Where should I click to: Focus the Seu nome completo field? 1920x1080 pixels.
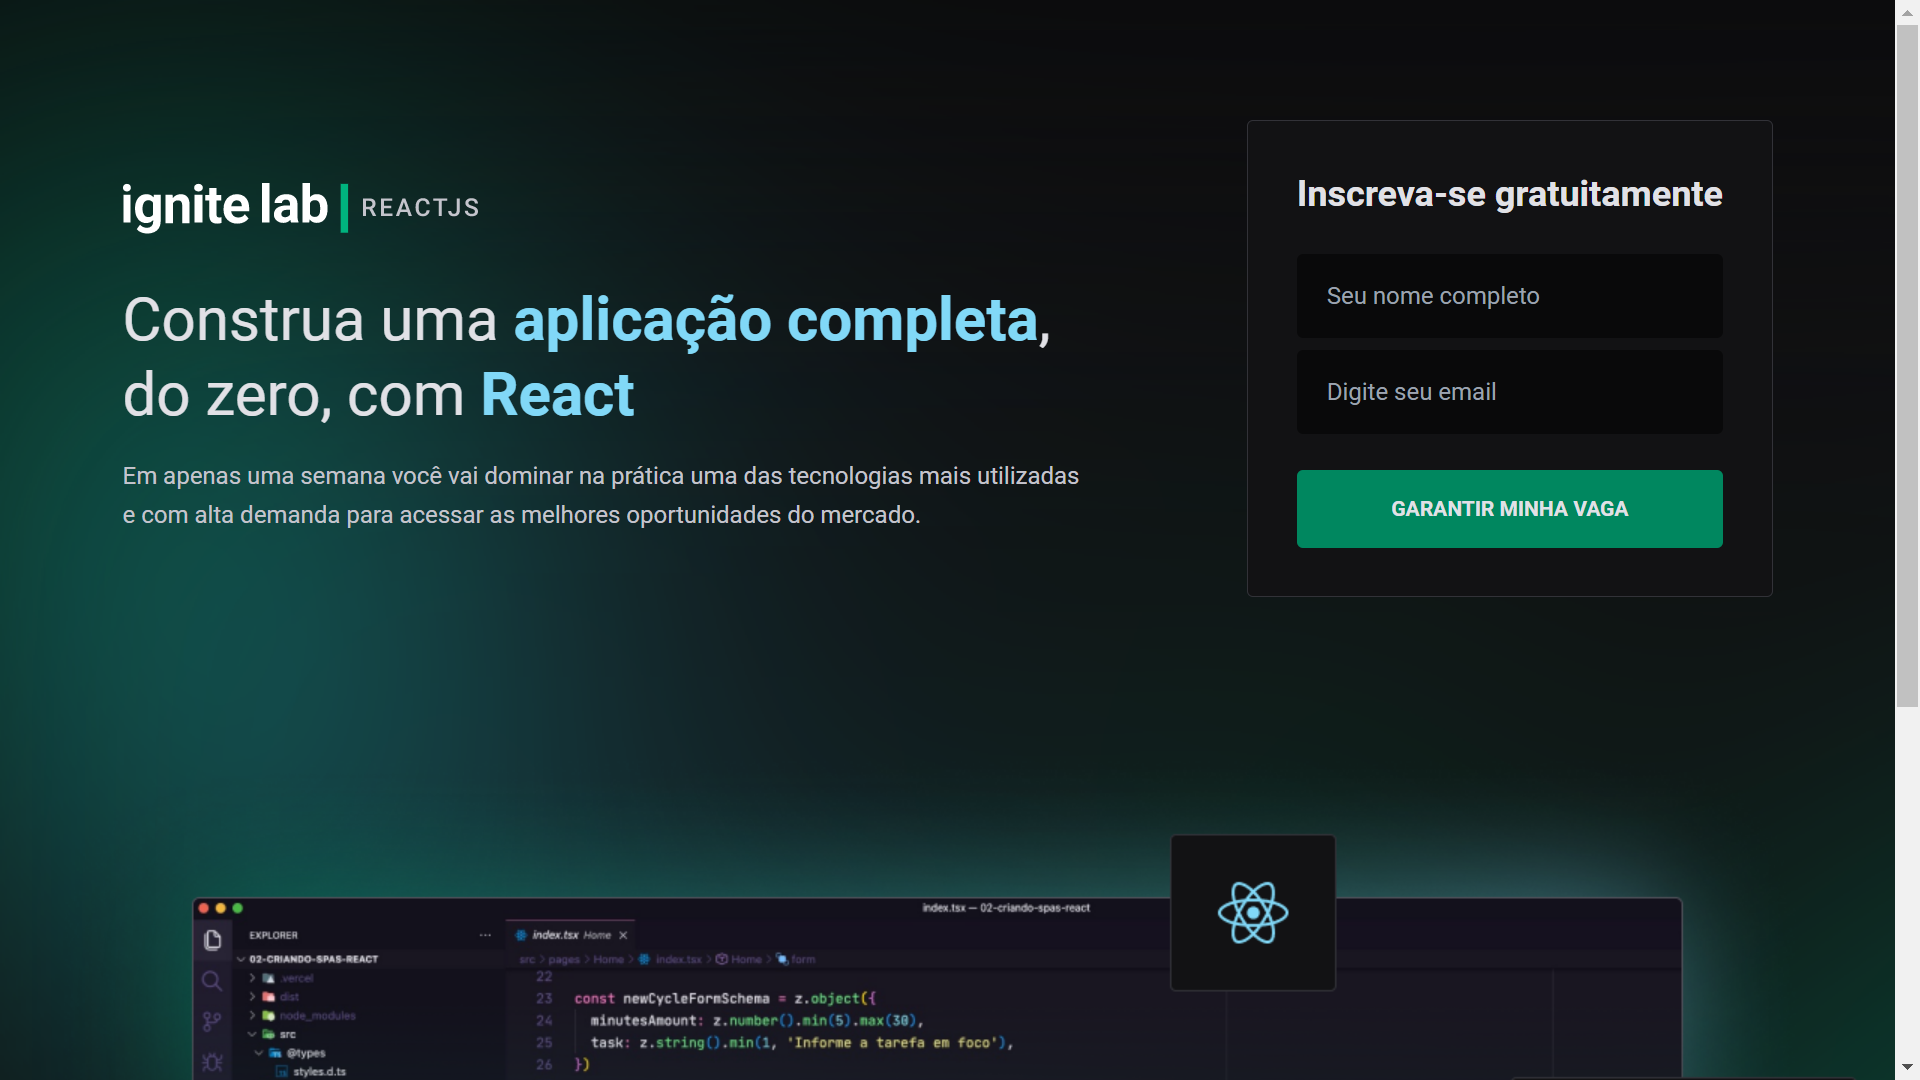pos(1508,296)
